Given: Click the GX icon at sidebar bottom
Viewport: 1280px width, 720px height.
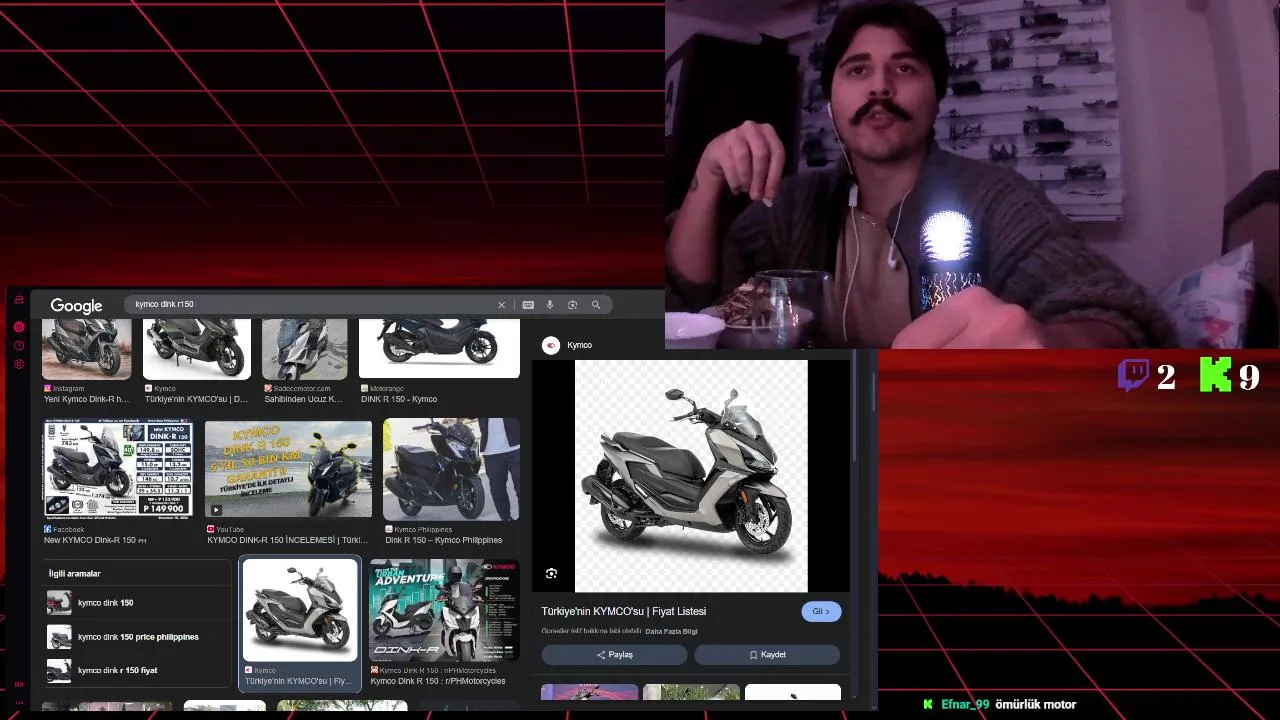Looking at the screenshot, I should (19, 685).
